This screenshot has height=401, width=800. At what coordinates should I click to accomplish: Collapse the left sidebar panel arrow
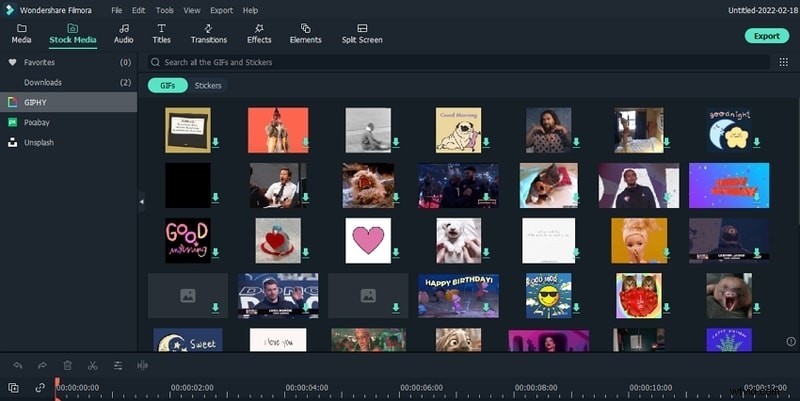pyautogui.click(x=141, y=202)
